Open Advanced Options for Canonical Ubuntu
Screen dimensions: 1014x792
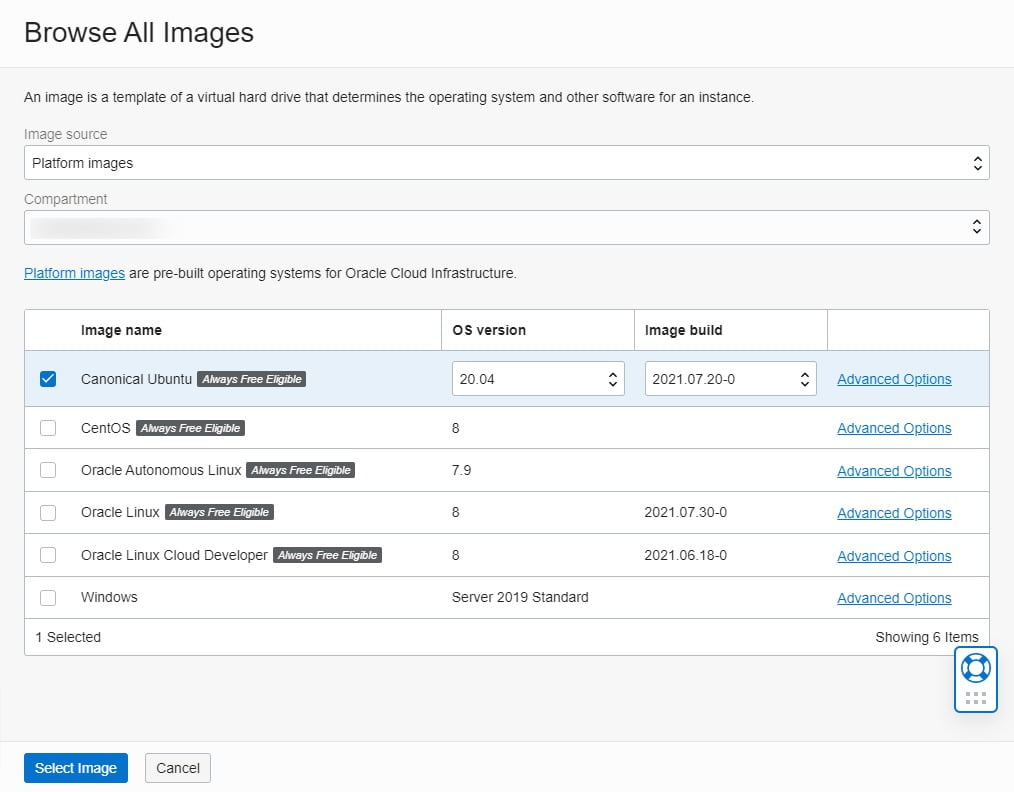pos(894,379)
